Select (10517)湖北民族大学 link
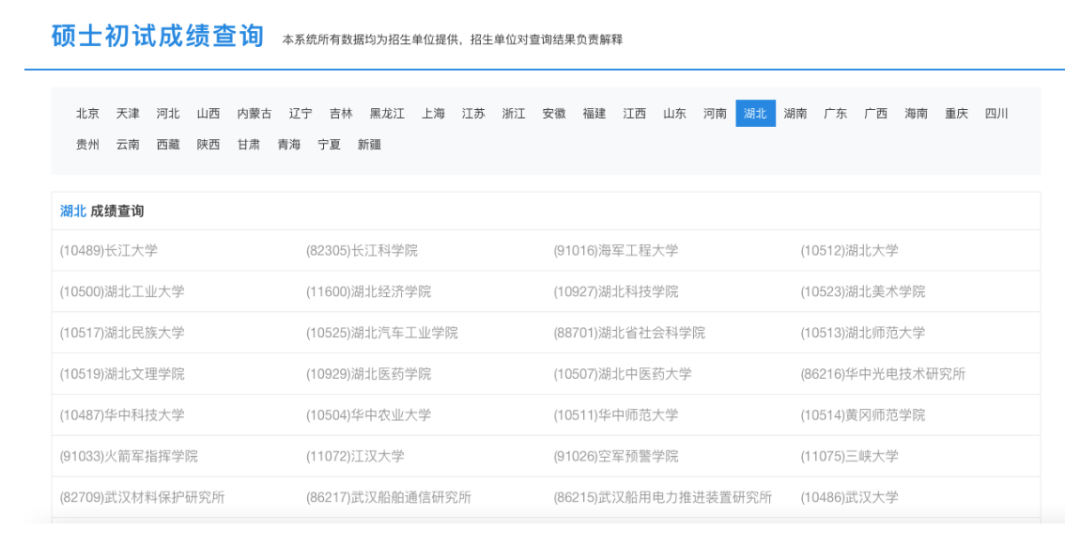This screenshot has width=1080, height=547. coord(122,333)
